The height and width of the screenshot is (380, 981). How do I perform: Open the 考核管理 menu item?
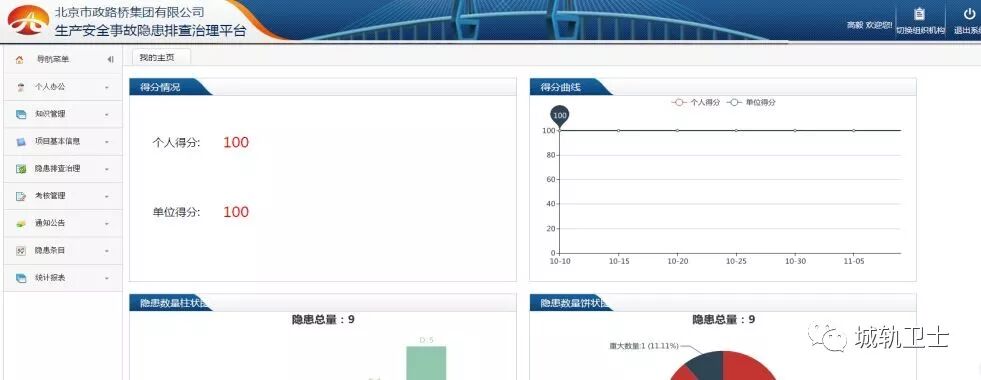[x=63, y=196]
